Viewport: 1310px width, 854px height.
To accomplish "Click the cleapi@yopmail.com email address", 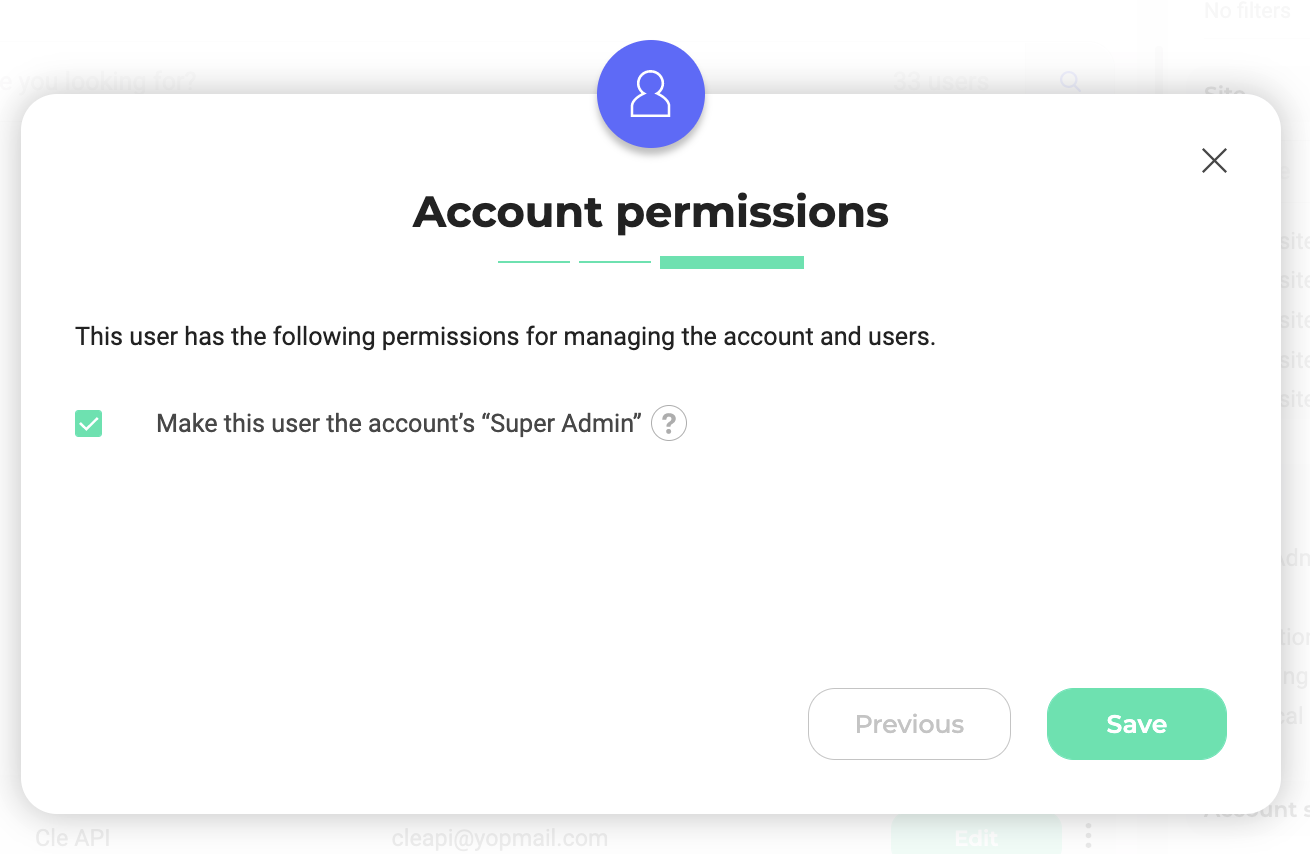I will [x=500, y=838].
